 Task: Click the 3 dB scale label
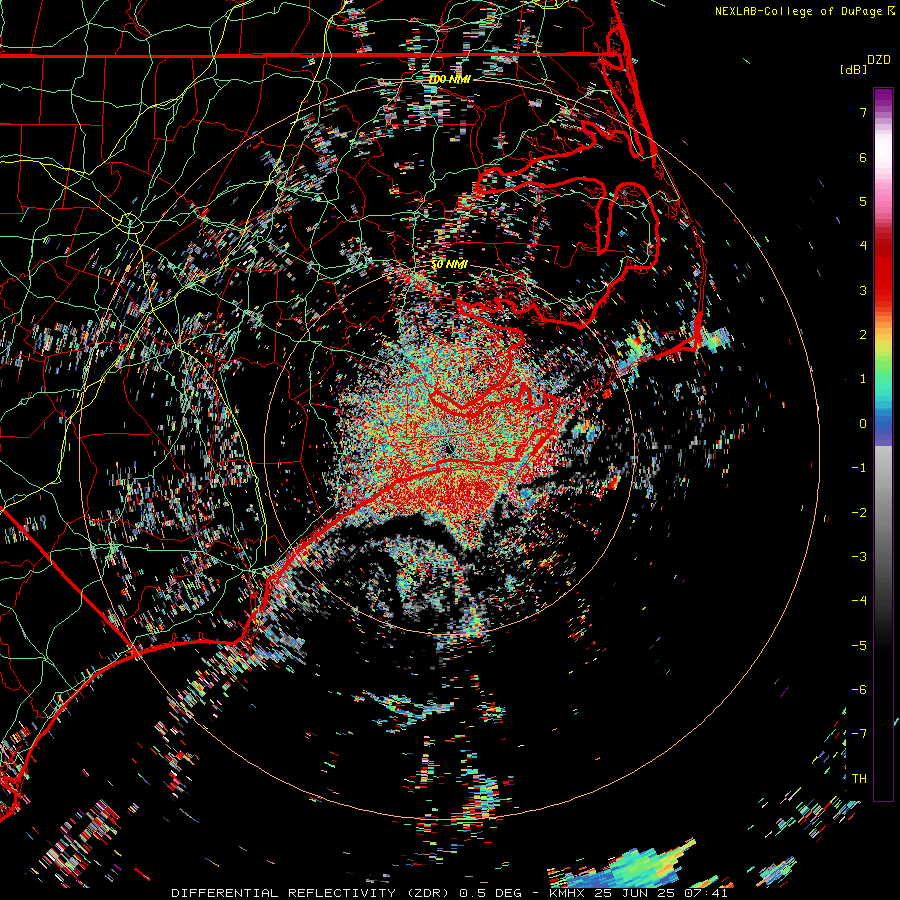pyautogui.click(x=863, y=290)
